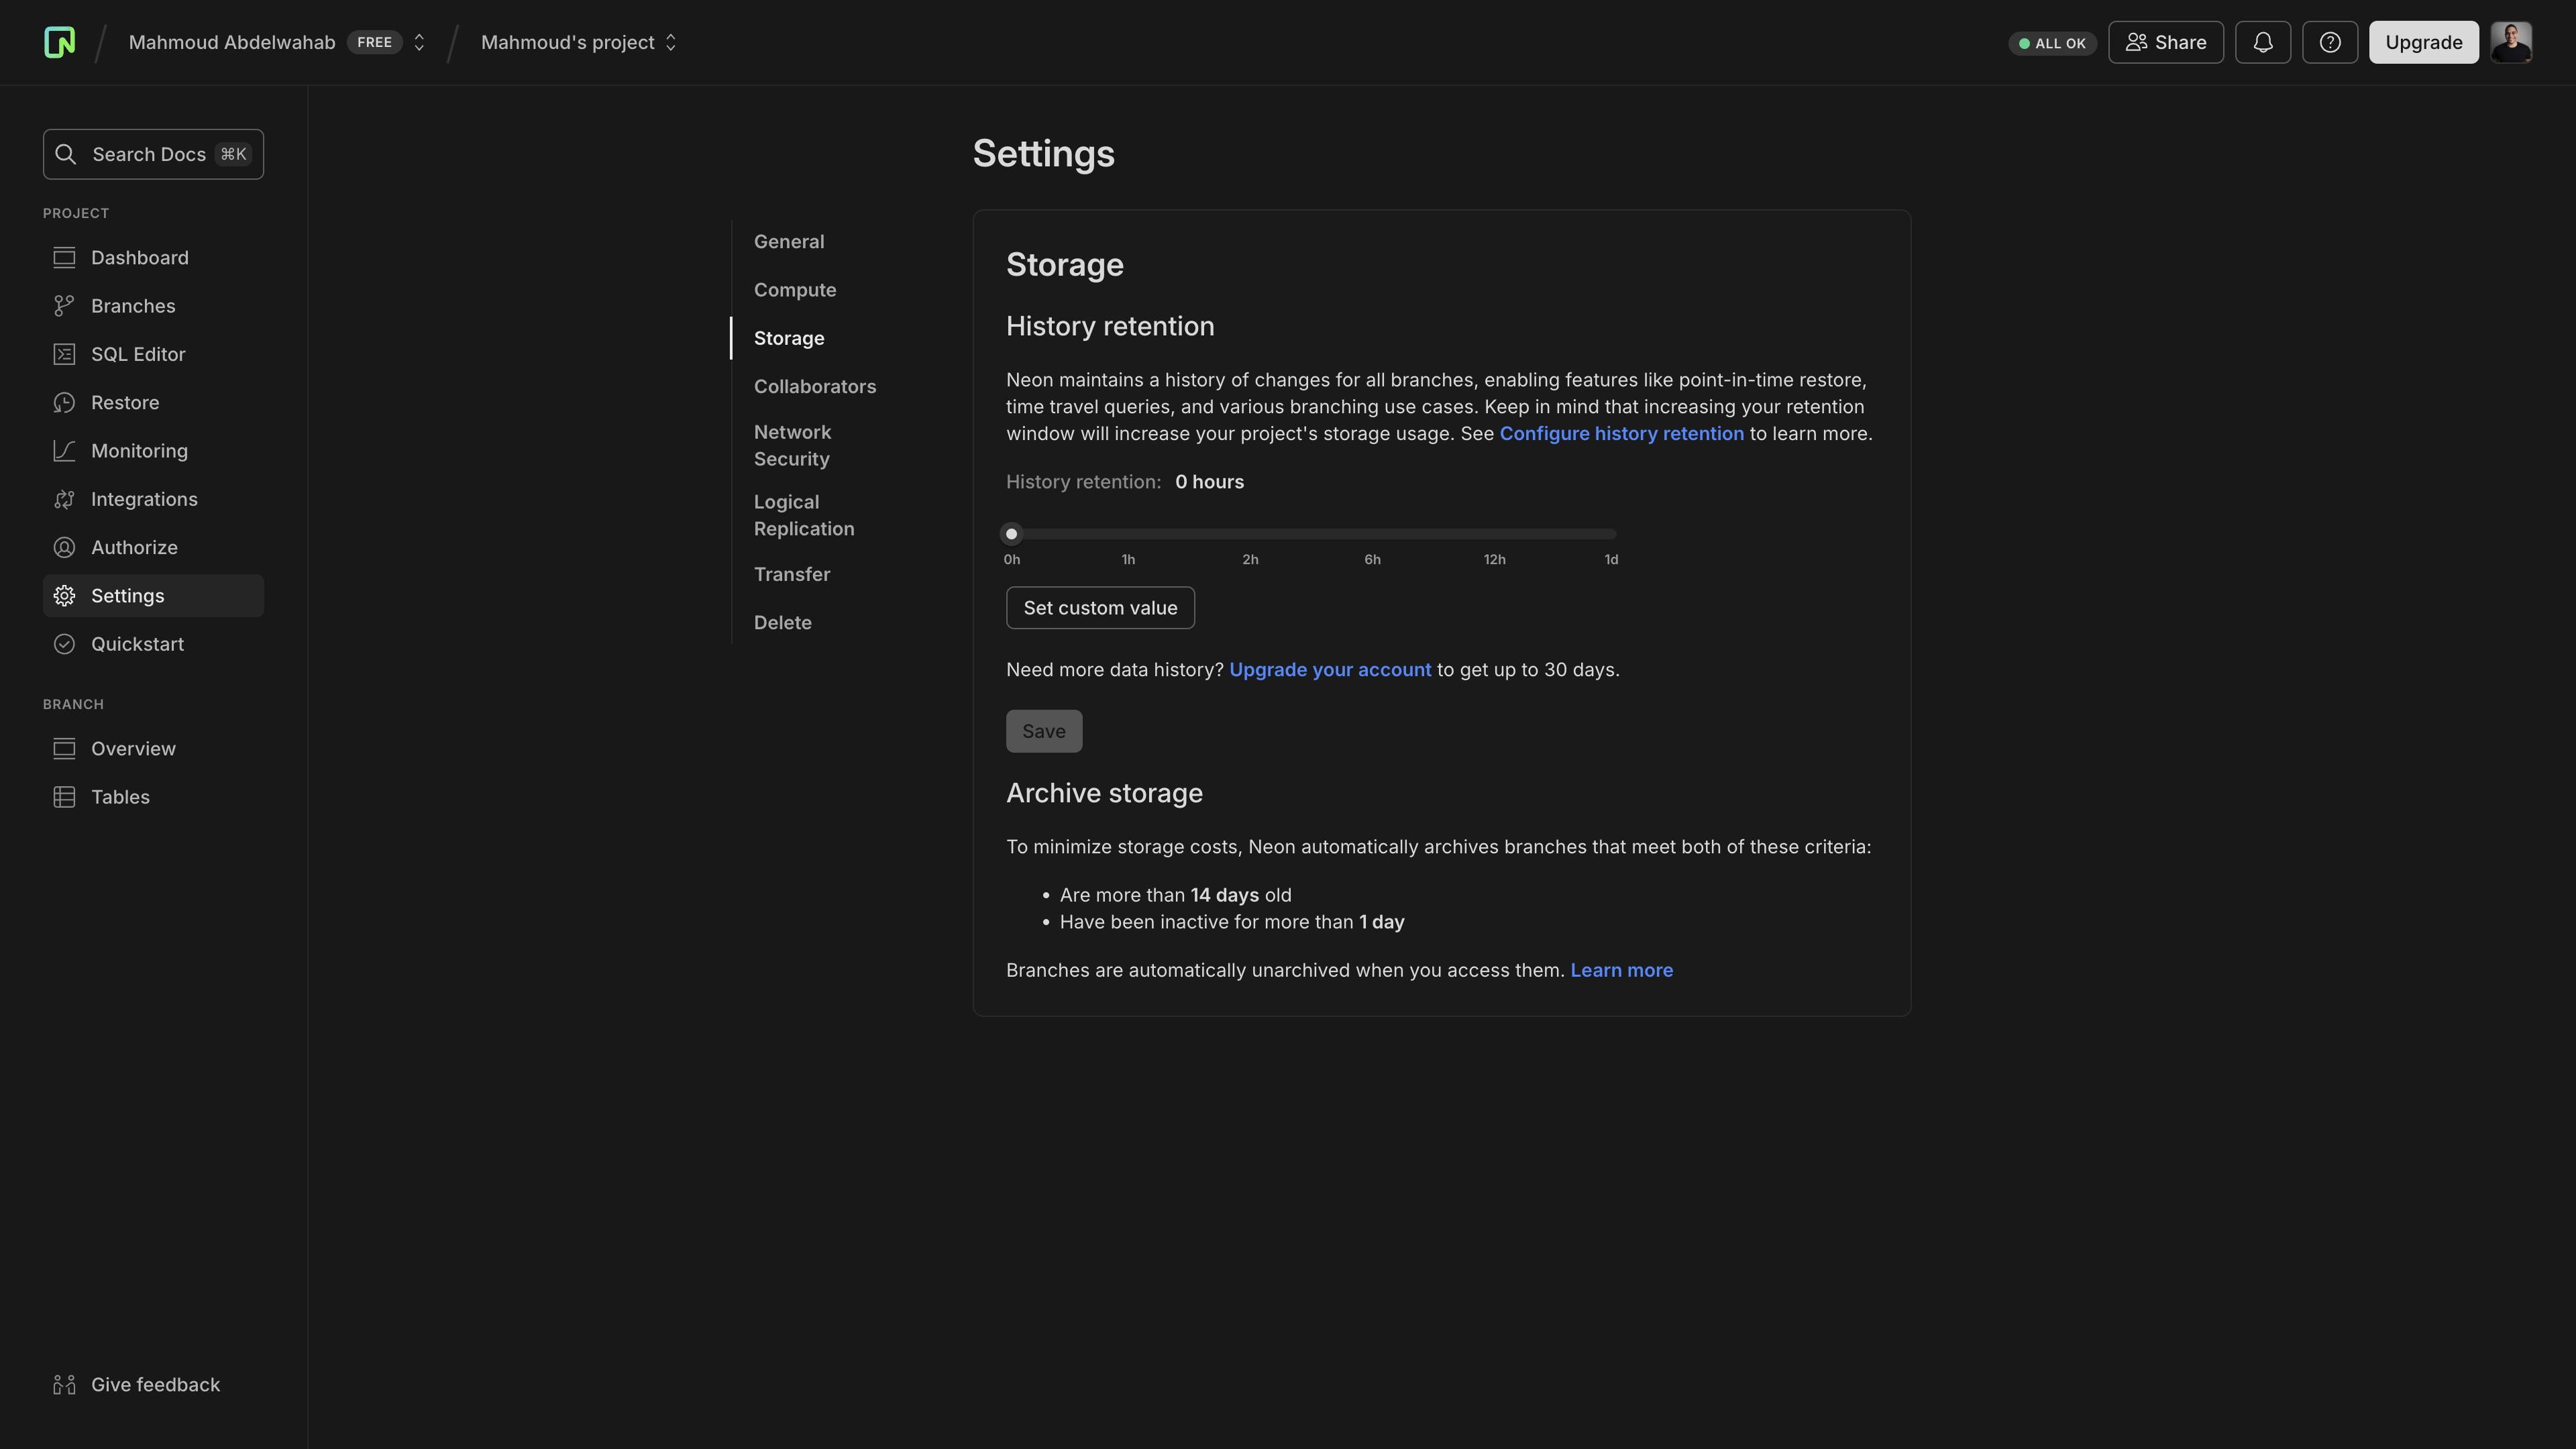Click the 6h mark on retention slider

point(1372,534)
